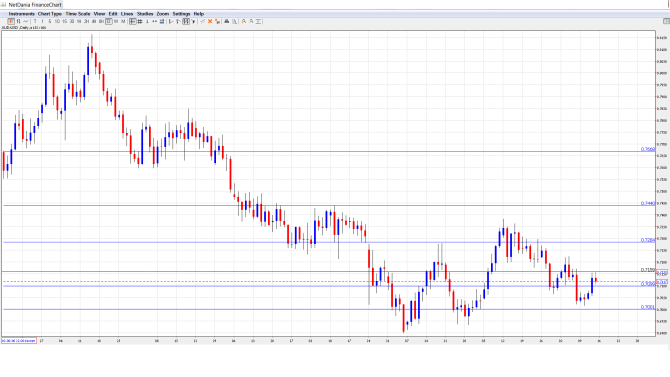Switch to 2H time scale button
670x377 pixels.
[86, 21]
